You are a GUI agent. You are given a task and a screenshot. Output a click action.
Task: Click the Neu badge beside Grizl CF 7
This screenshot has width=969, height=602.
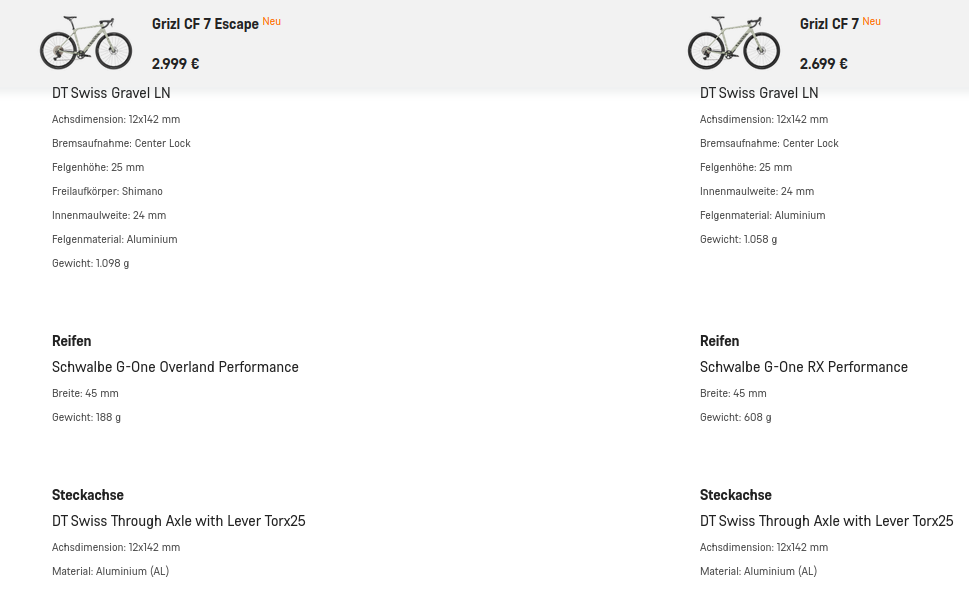(871, 22)
